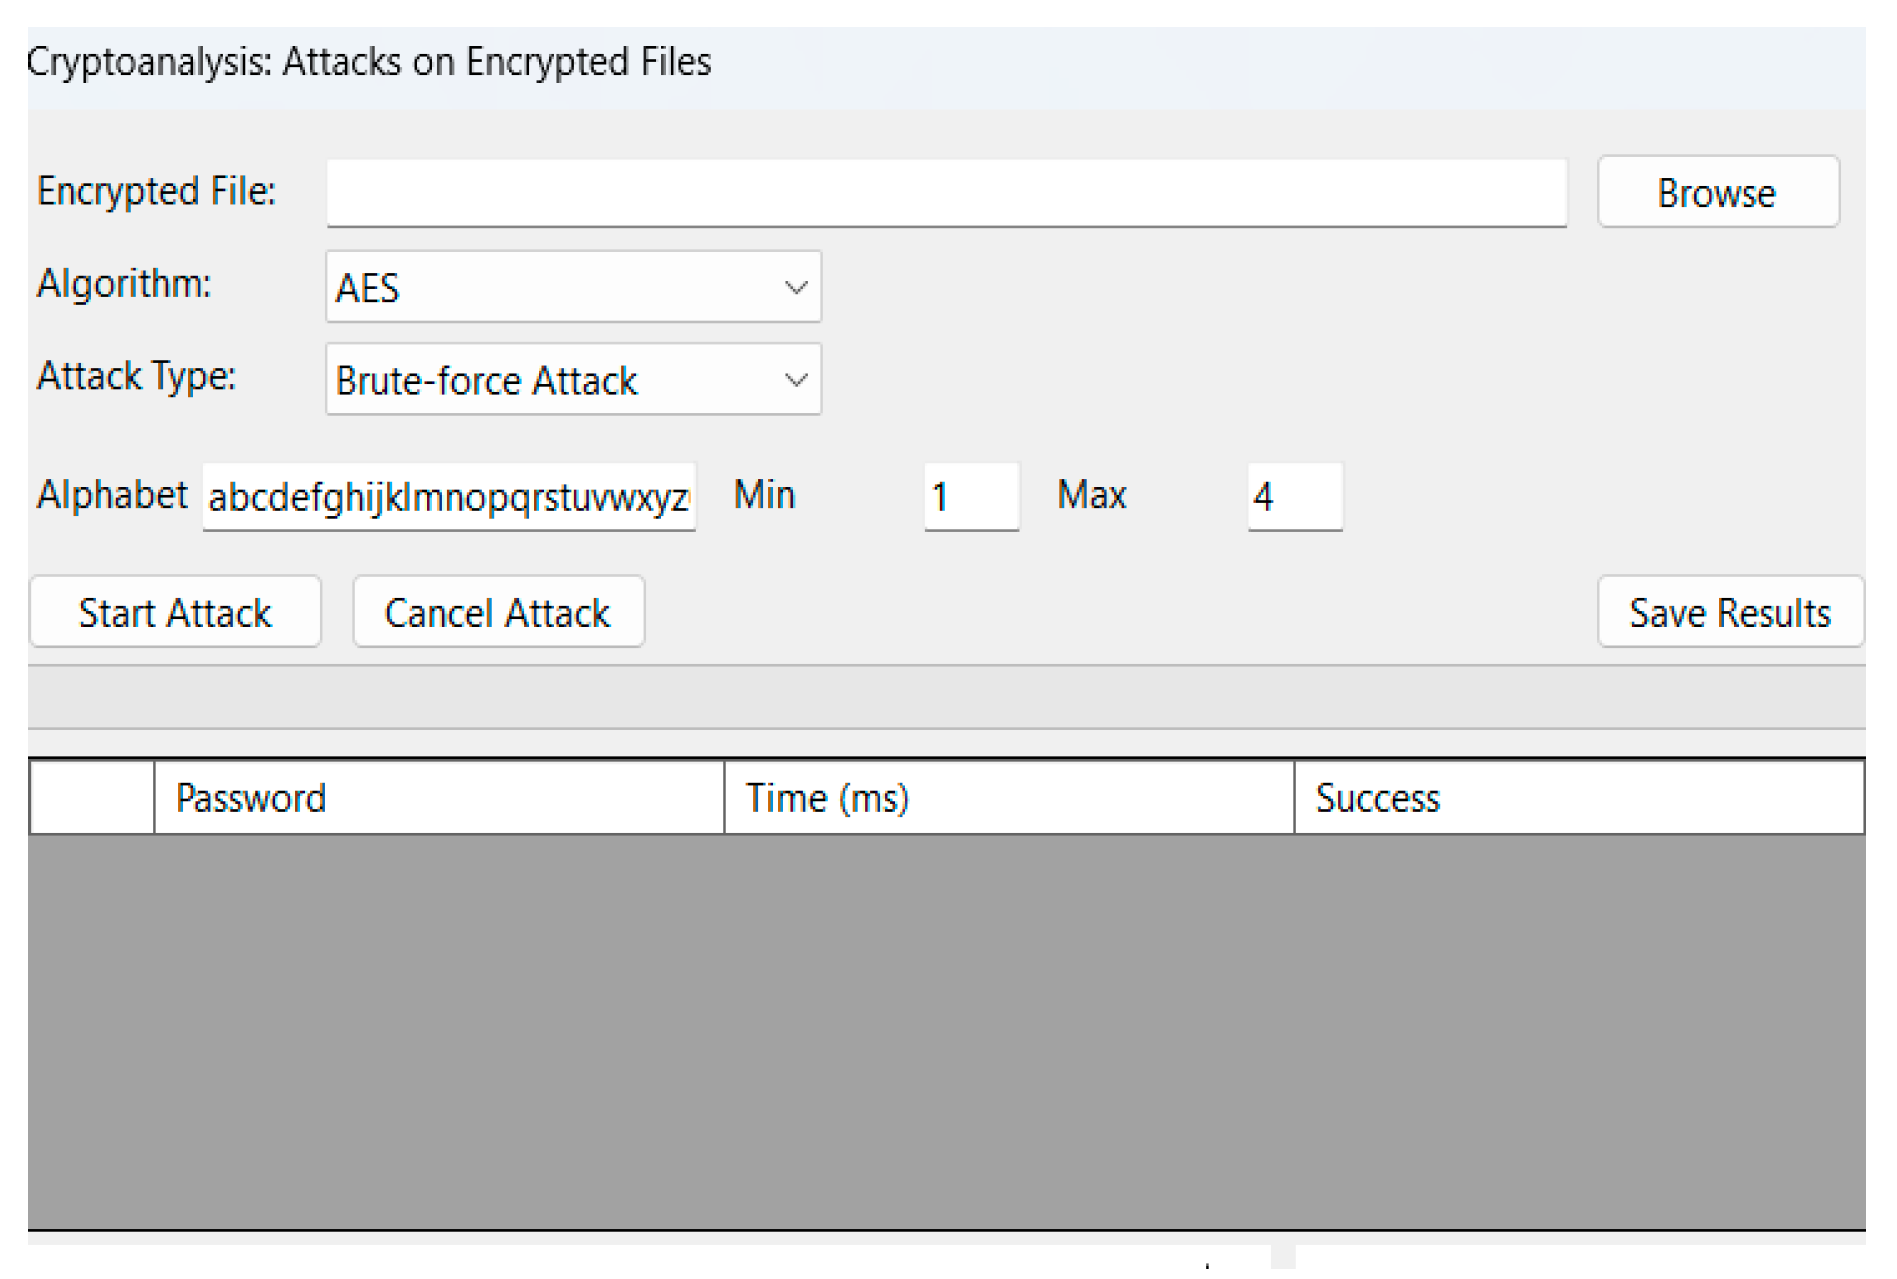The image size is (1897, 1279).
Task: Click the empty gray results grid area
Action: coord(945,1030)
